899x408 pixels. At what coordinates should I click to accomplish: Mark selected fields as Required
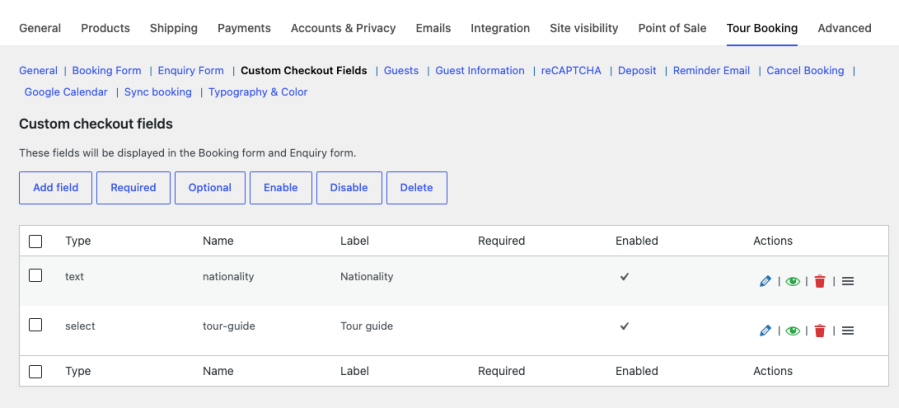(x=133, y=188)
